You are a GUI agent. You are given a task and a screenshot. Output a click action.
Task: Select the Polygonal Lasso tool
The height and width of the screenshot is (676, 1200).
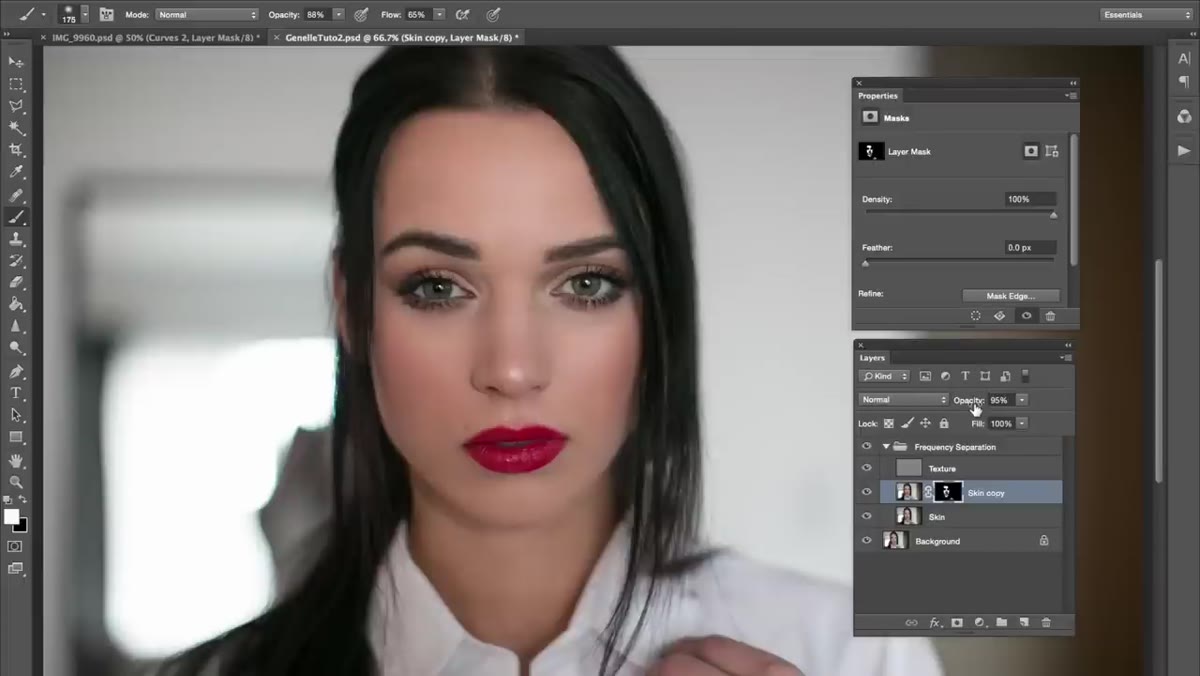[x=16, y=106]
